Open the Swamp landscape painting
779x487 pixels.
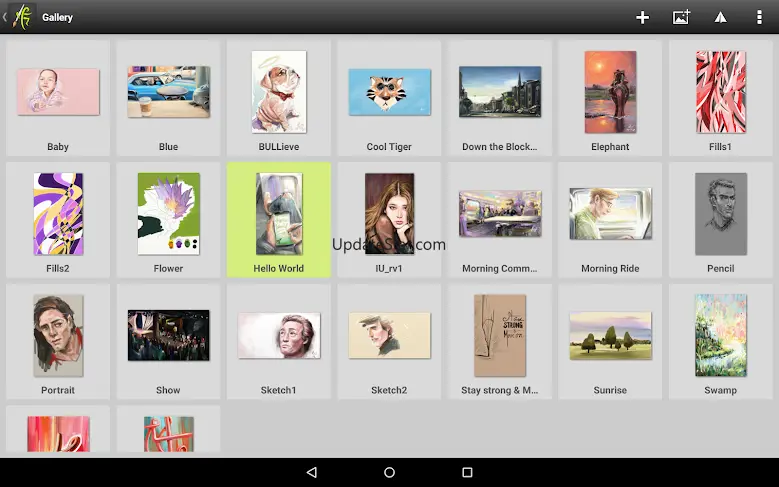click(x=720, y=335)
